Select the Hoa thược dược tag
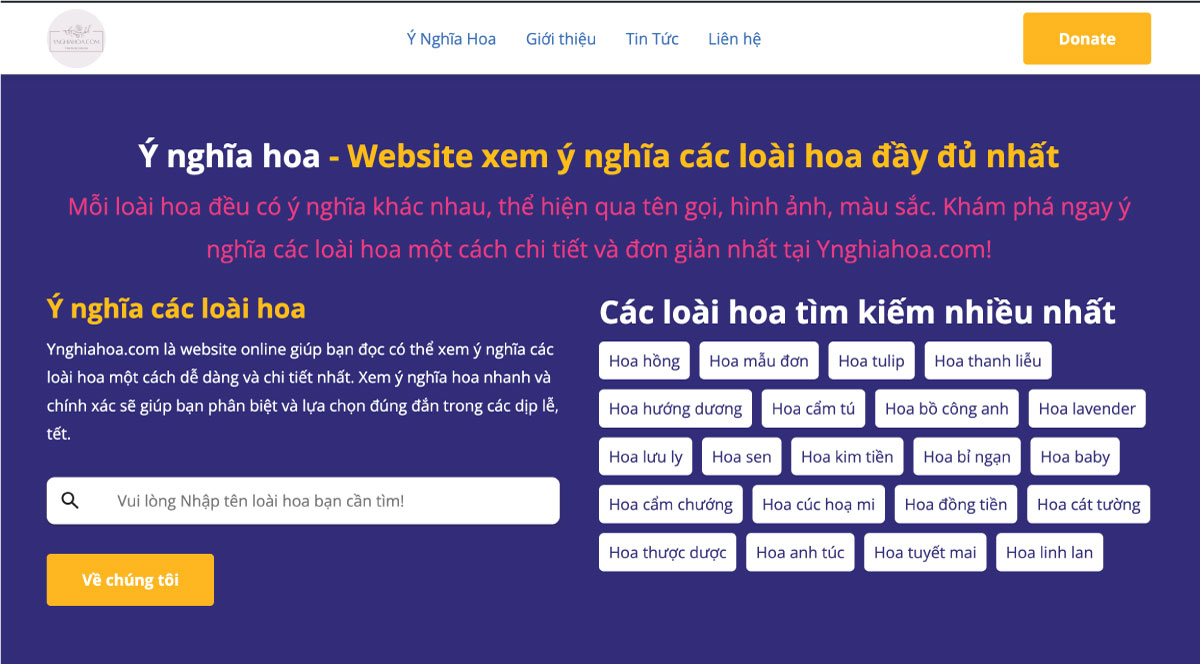The width and height of the screenshot is (1200, 664). [667, 553]
